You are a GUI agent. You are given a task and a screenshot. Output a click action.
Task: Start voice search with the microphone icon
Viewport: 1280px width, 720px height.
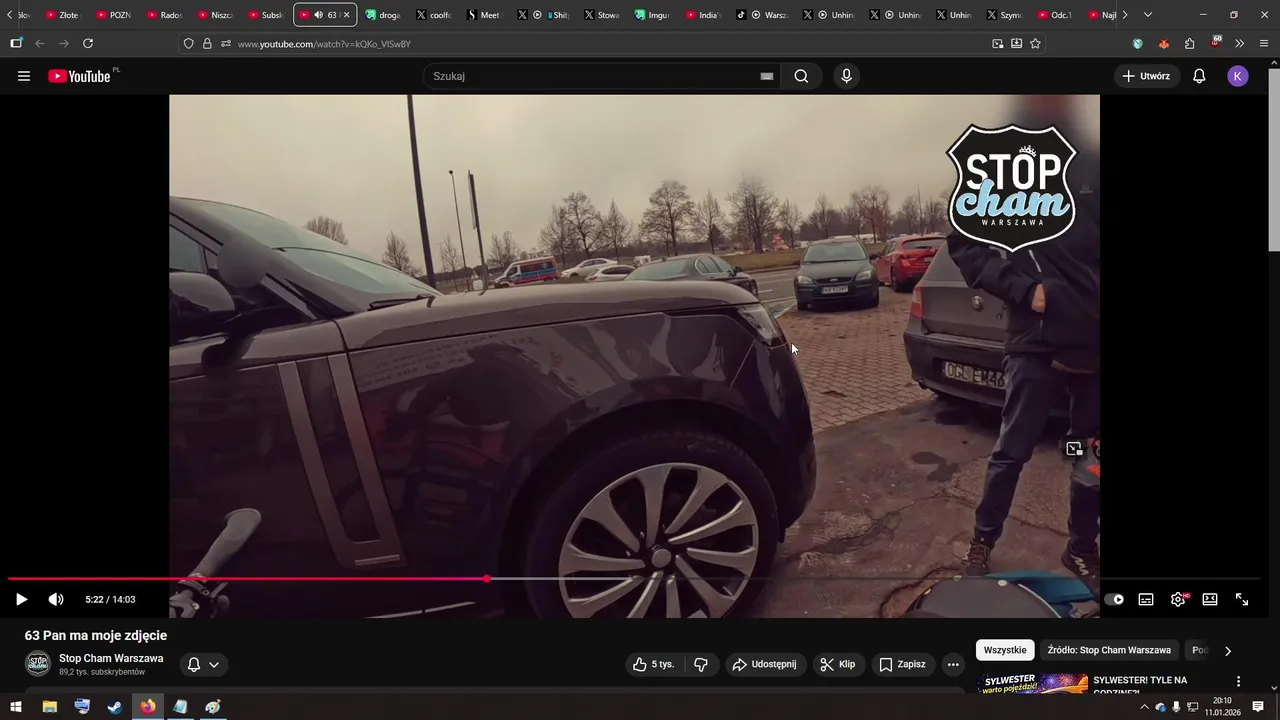pyautogui.click(x=847, y=76)
